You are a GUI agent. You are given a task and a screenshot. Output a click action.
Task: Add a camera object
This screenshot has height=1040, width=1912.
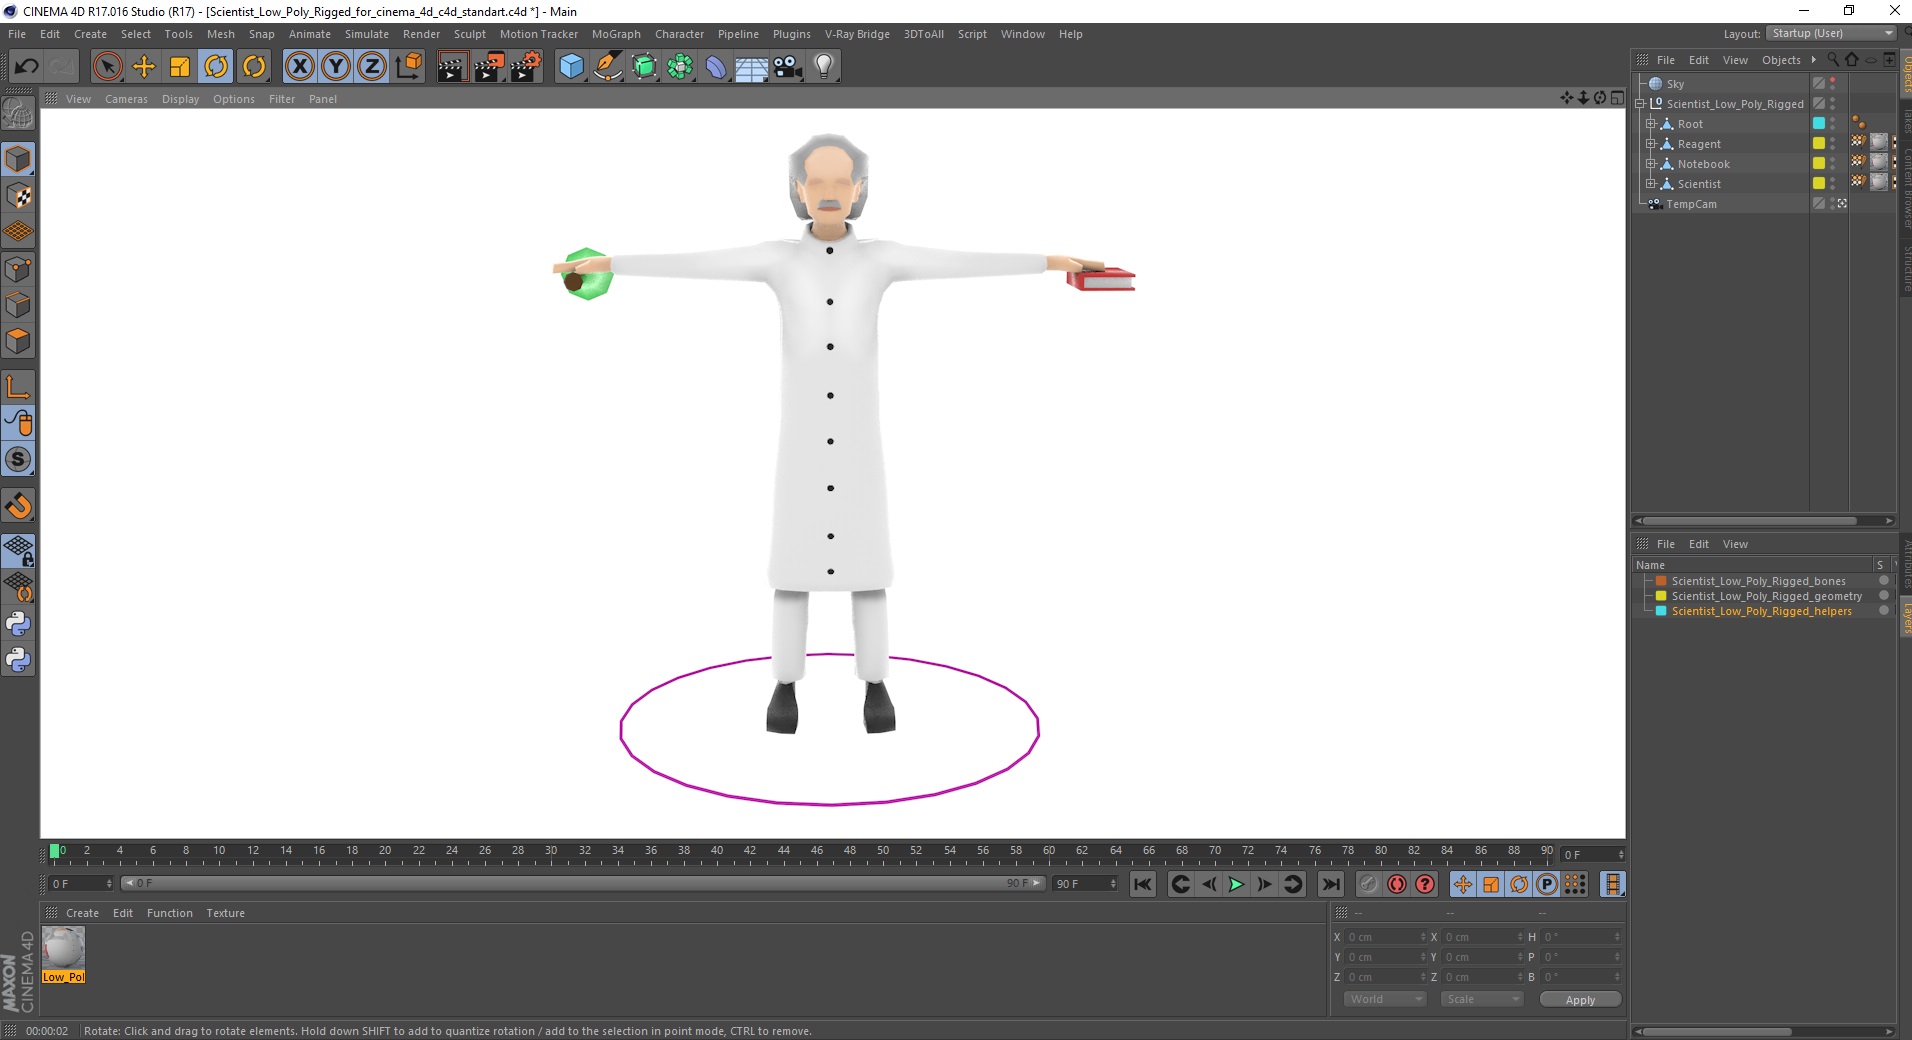coord(788,67)
